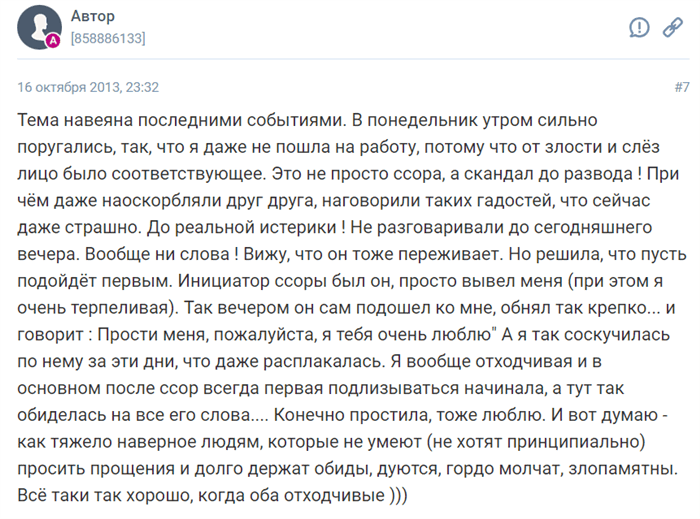This screenshot has width=700, height=519.
Task: Click the words 'До реальной истерики'
Action: point(242,228)
